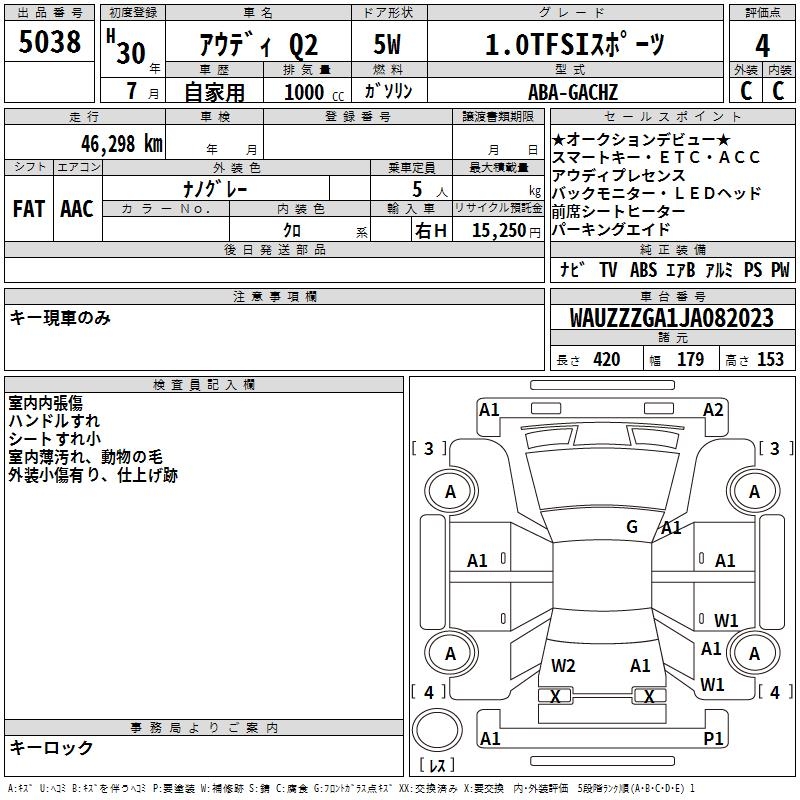Select inspector note 室内内張傷
The image size is (800, 800).
point(45,403)
